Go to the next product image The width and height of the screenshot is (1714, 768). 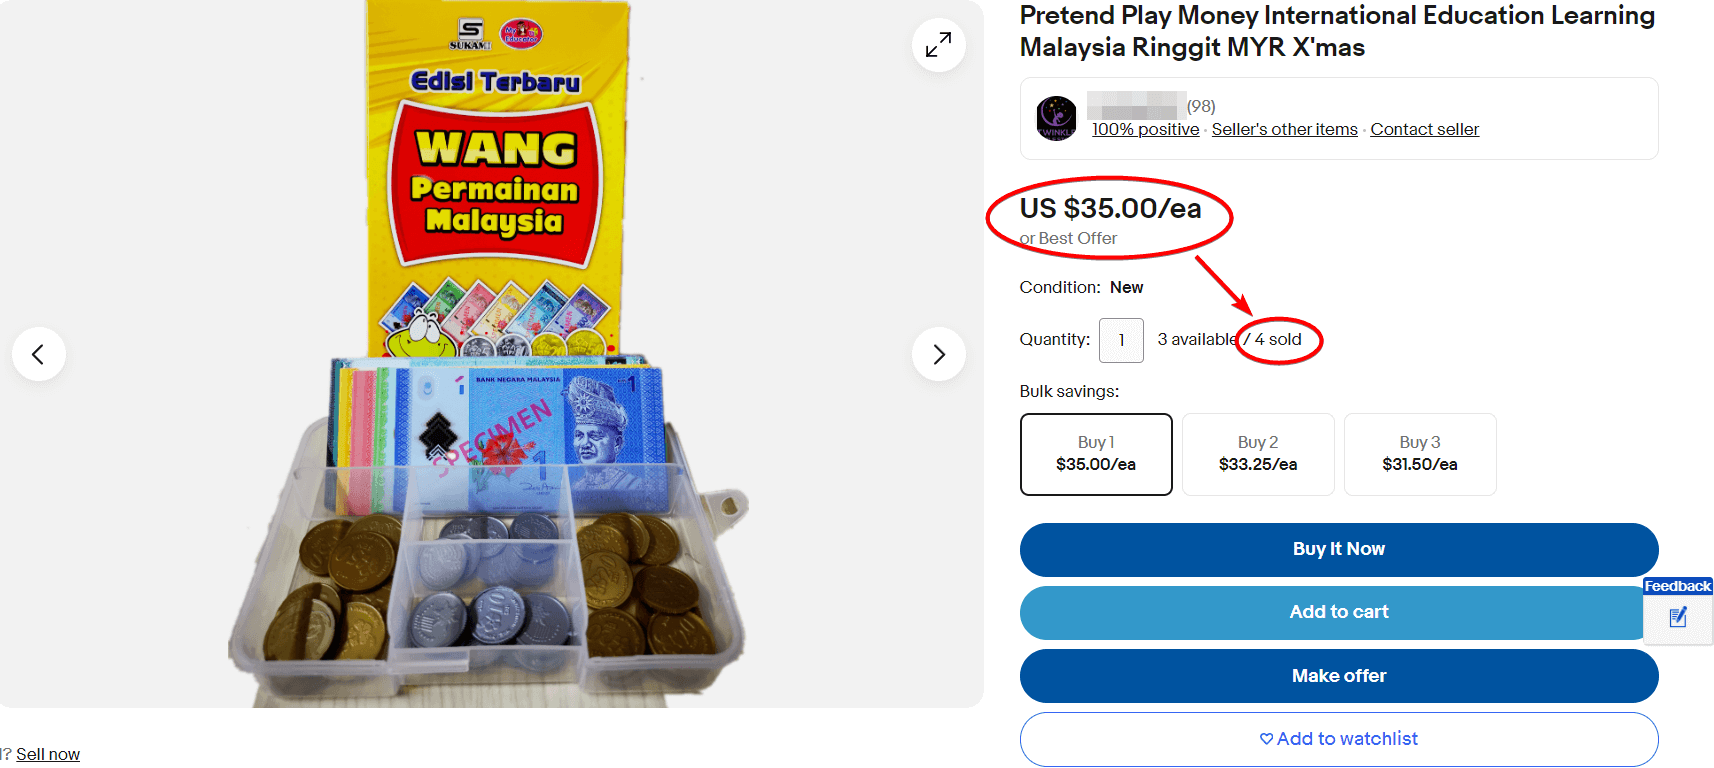tap(938, 354)
